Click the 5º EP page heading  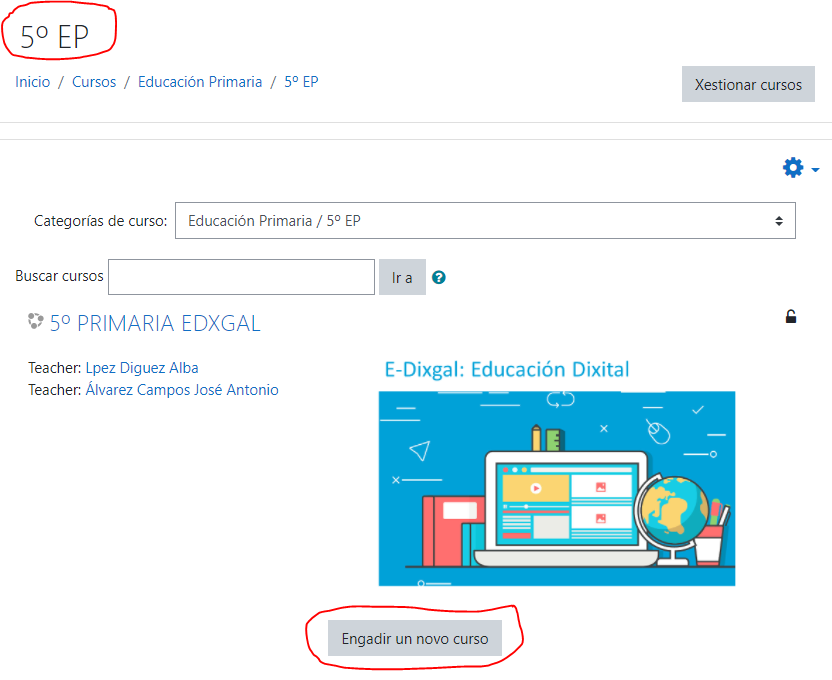pyautogui.click(x=55, y=37)
